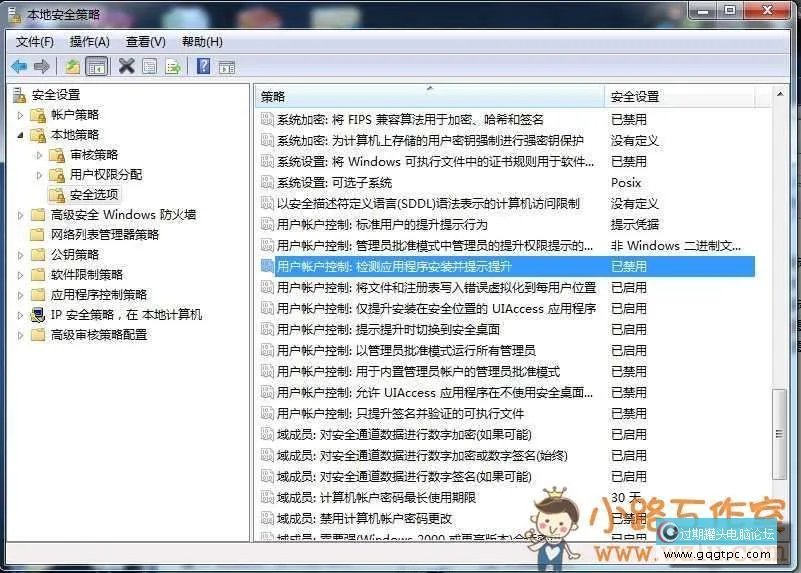Click policy icon for 系统加密: 将 FIPS 兼容算法

coord(267,119)
